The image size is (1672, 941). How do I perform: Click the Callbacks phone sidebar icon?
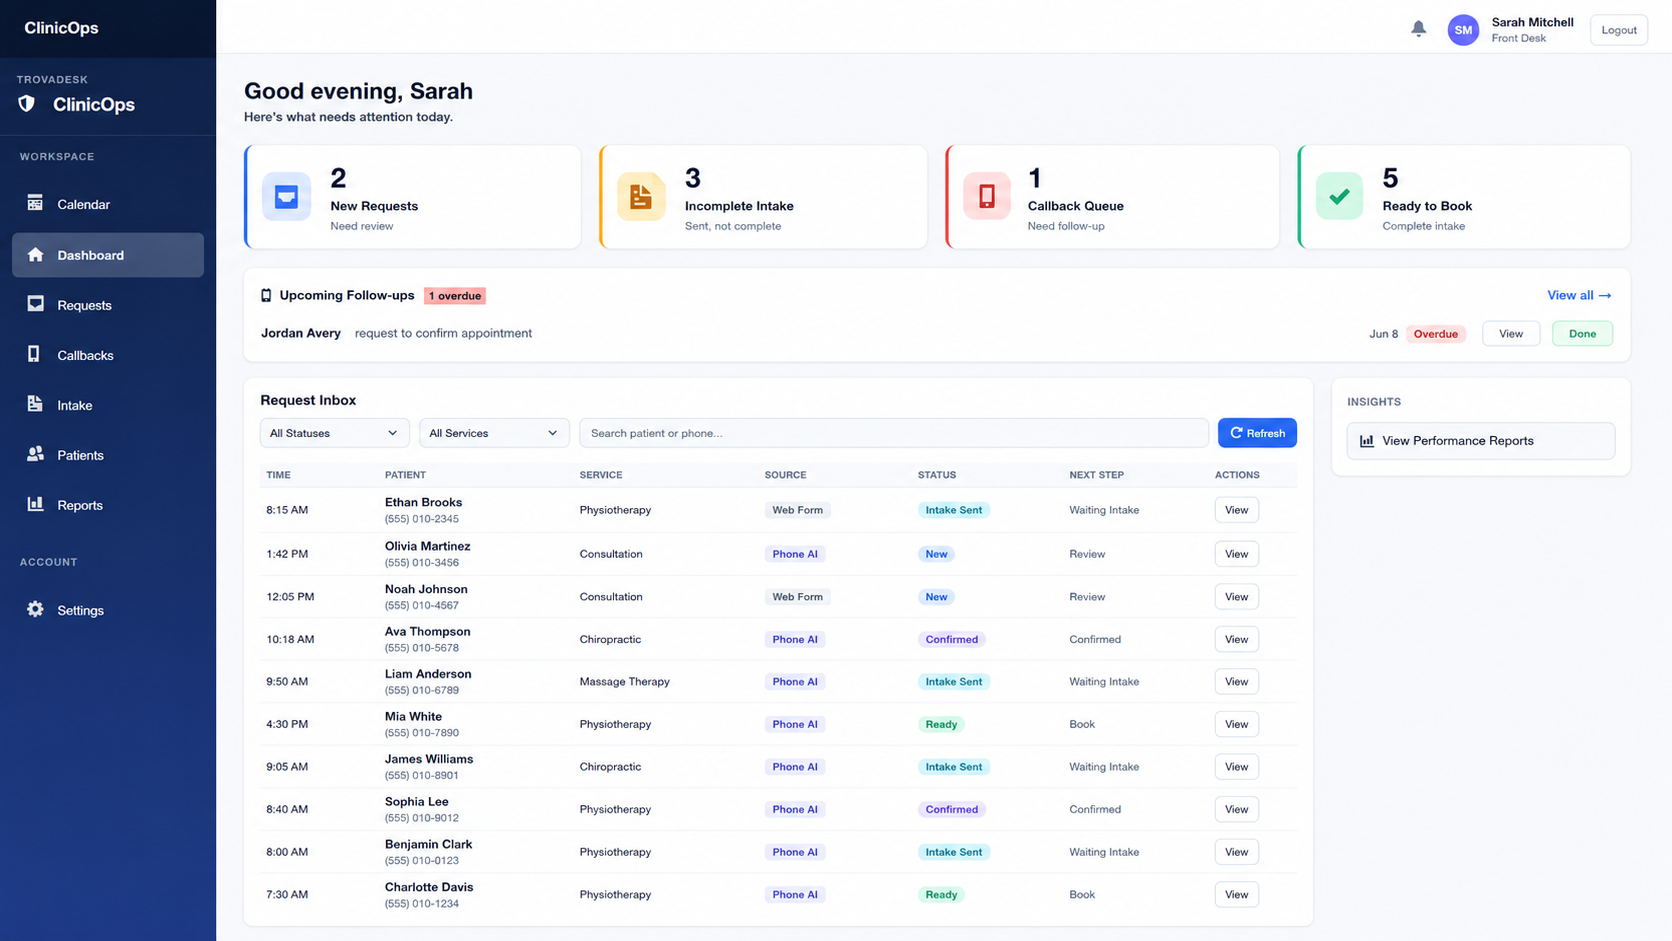(x=34, y=354)
